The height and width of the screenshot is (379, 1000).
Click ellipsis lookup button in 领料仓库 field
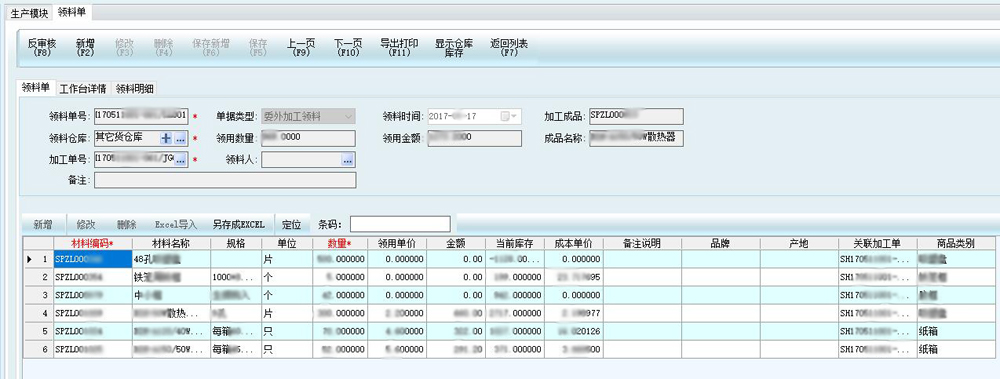pos(180,138)
